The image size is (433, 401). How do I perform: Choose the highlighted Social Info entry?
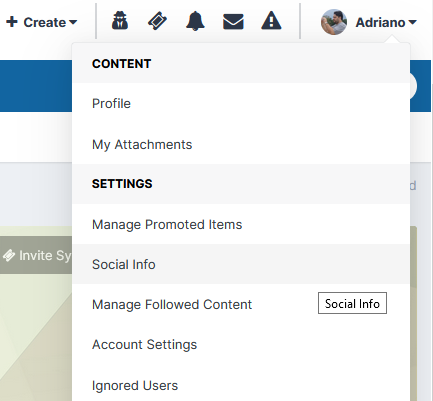point(241,264)
